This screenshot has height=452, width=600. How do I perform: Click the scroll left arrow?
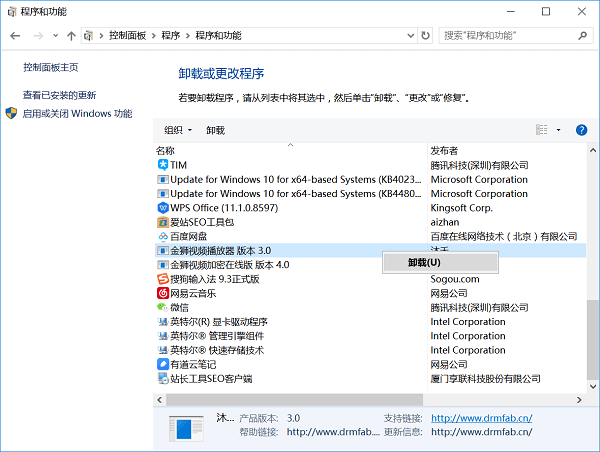pyautogui.click(x=160, y=400)
